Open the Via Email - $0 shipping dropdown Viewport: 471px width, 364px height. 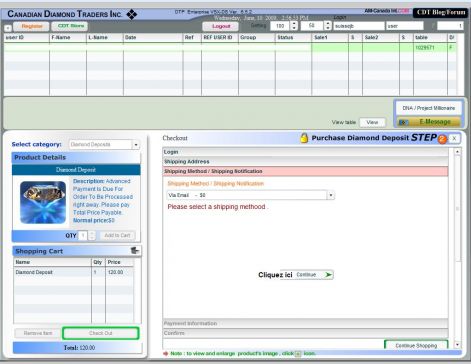[x=250, y=195]
